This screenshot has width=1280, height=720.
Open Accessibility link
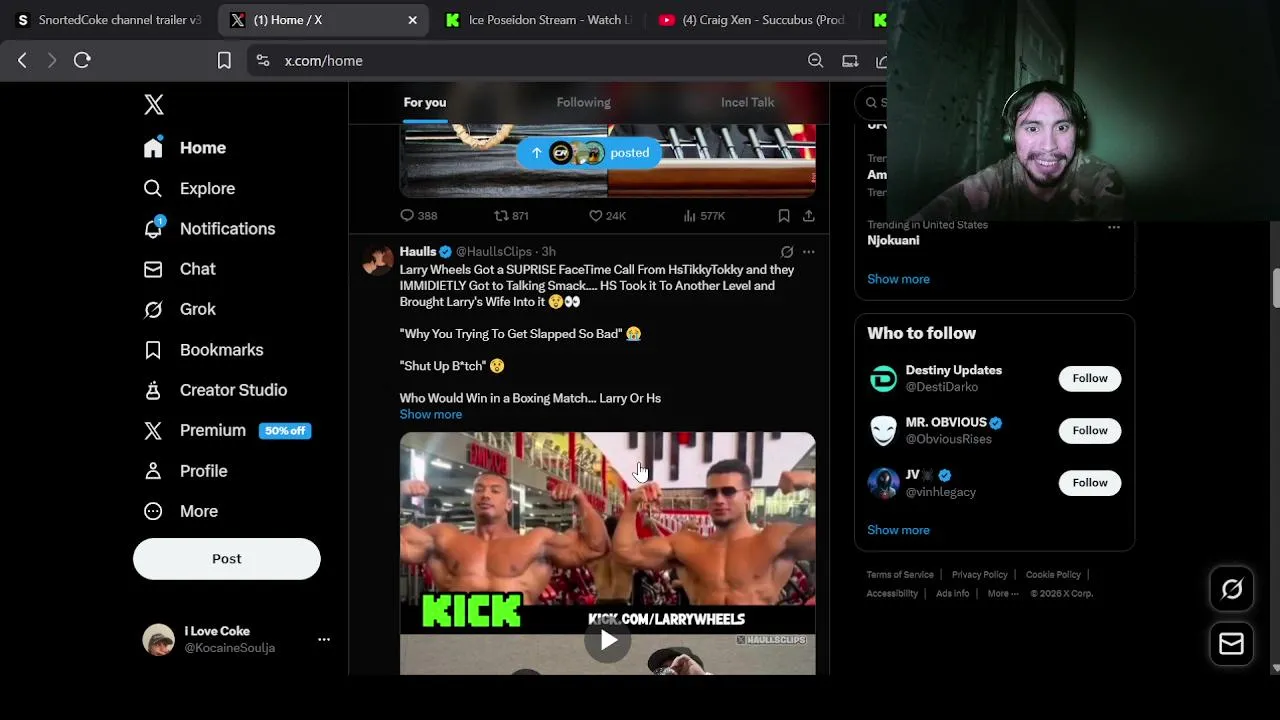click(892, 593)
